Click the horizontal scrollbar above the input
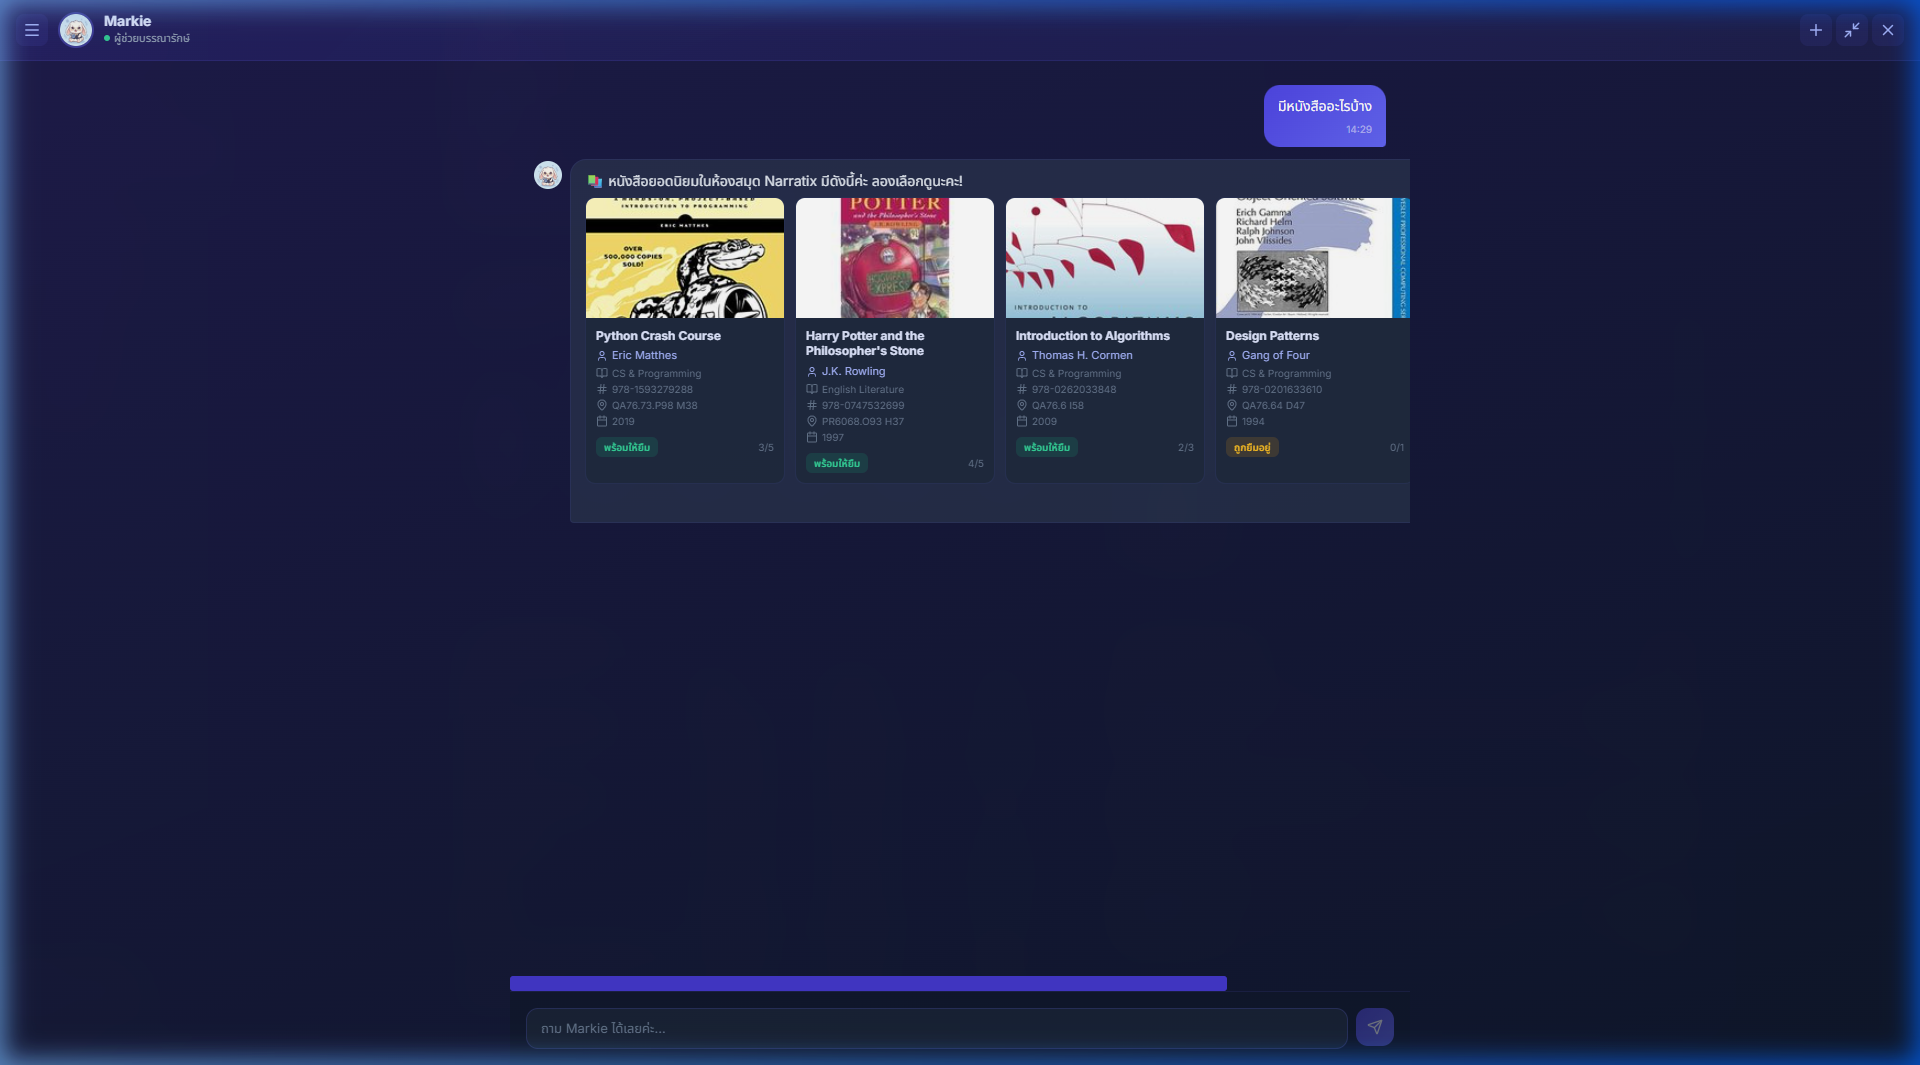 click(868, 984)
